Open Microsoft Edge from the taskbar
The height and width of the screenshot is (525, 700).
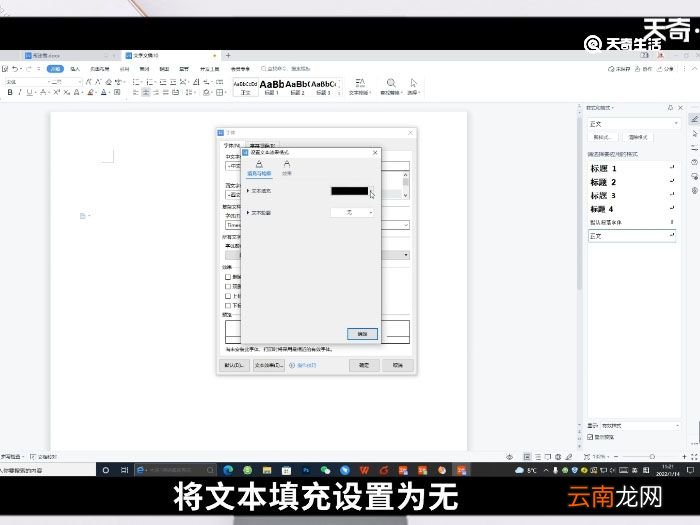(228, 470)
